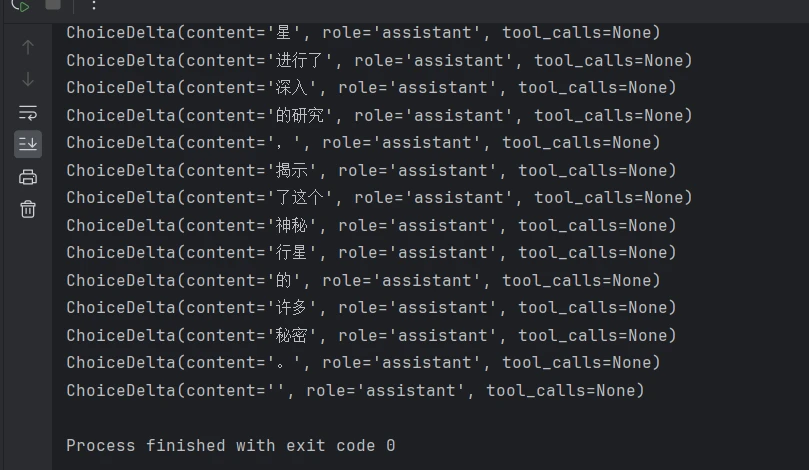Click the output line with content '深入'

(x=371, y=88)
